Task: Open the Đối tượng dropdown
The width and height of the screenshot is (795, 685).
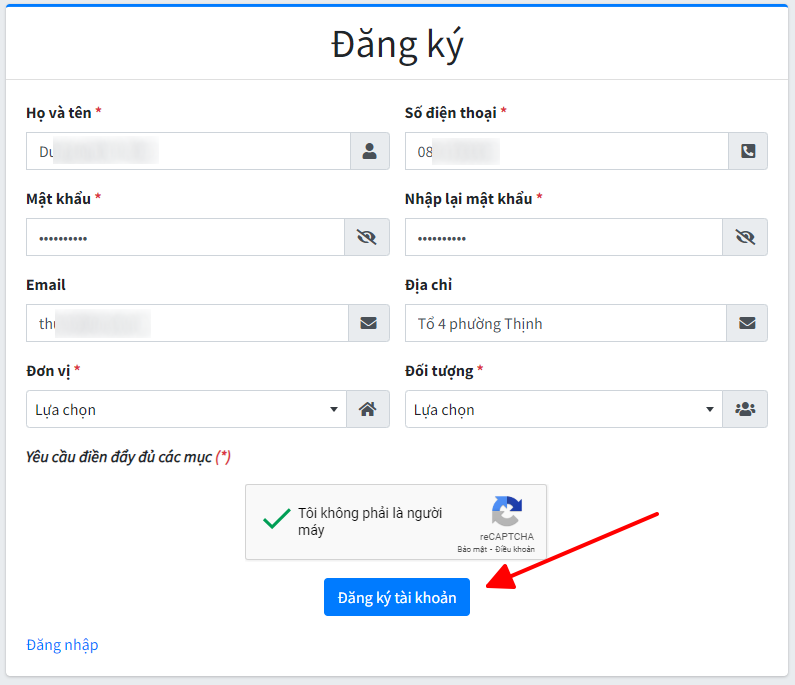Action: click(564, 409)
